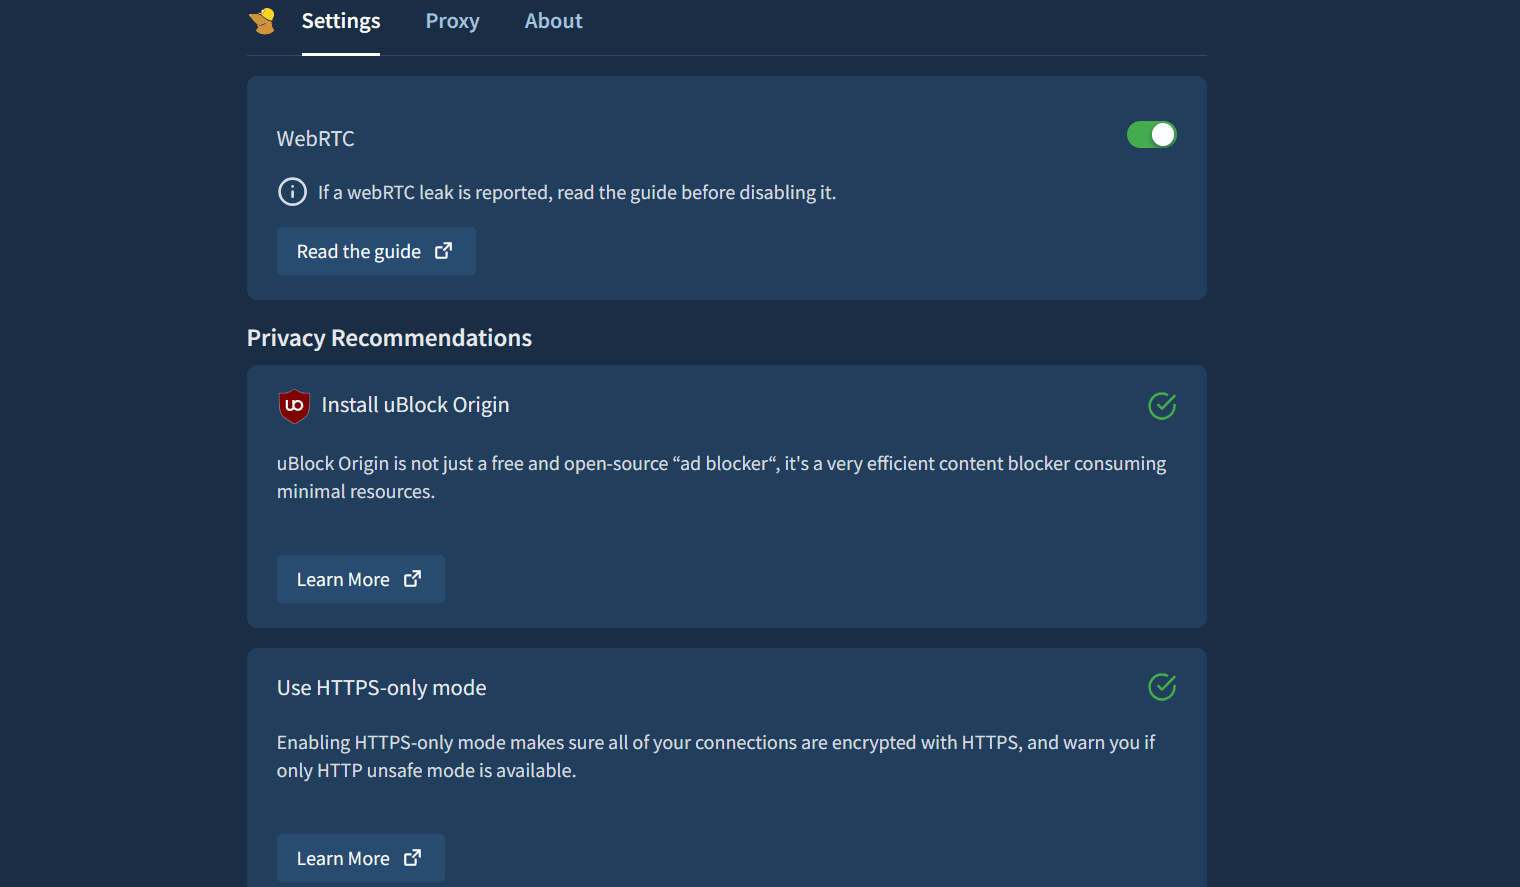The width and height of the screenshot is (1520, 887).
Task: Click external link icon on uBlock Learn More
Action: click(412, 579)
